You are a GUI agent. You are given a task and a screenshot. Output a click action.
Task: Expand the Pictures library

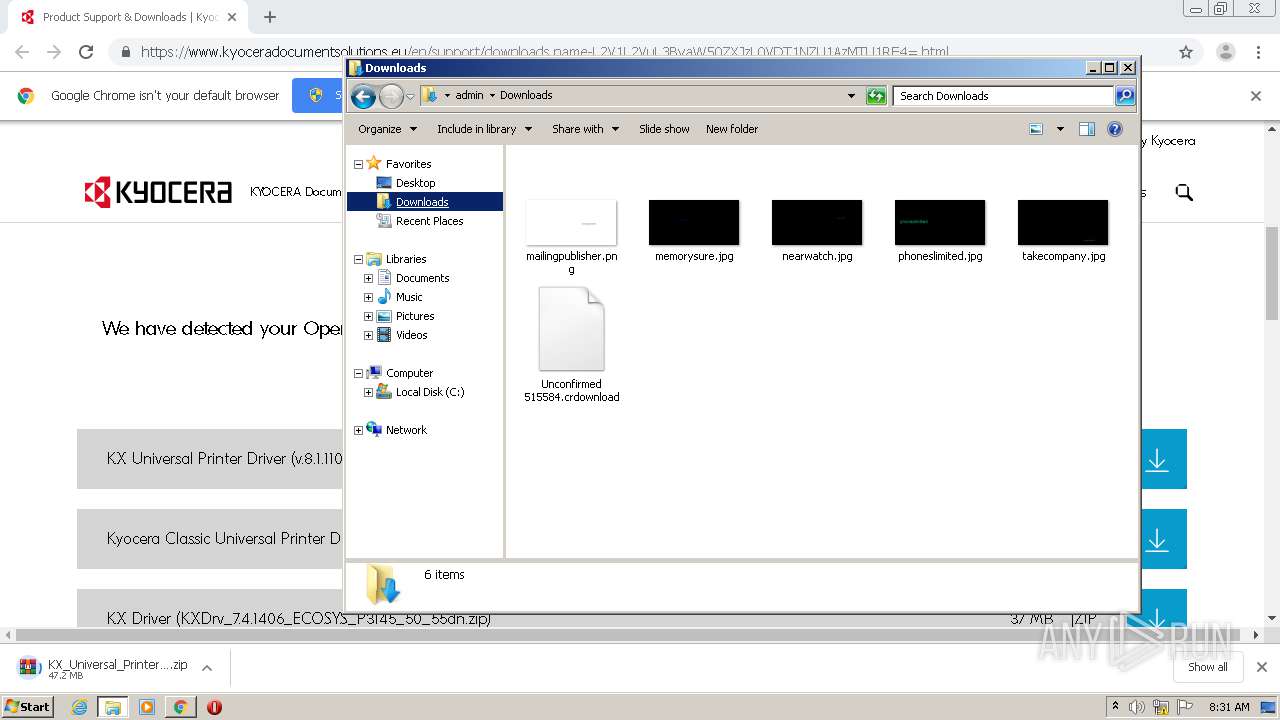pyautogui.click(x=368, y=316)
